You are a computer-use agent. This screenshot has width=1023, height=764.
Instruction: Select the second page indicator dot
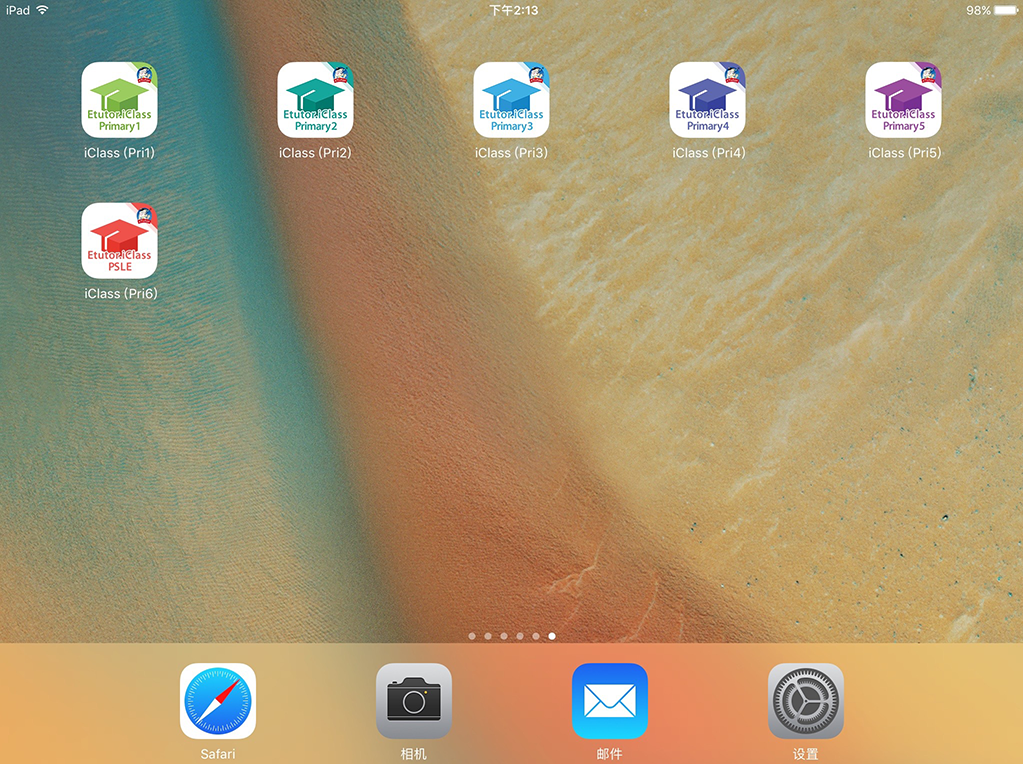click(488, 636)
